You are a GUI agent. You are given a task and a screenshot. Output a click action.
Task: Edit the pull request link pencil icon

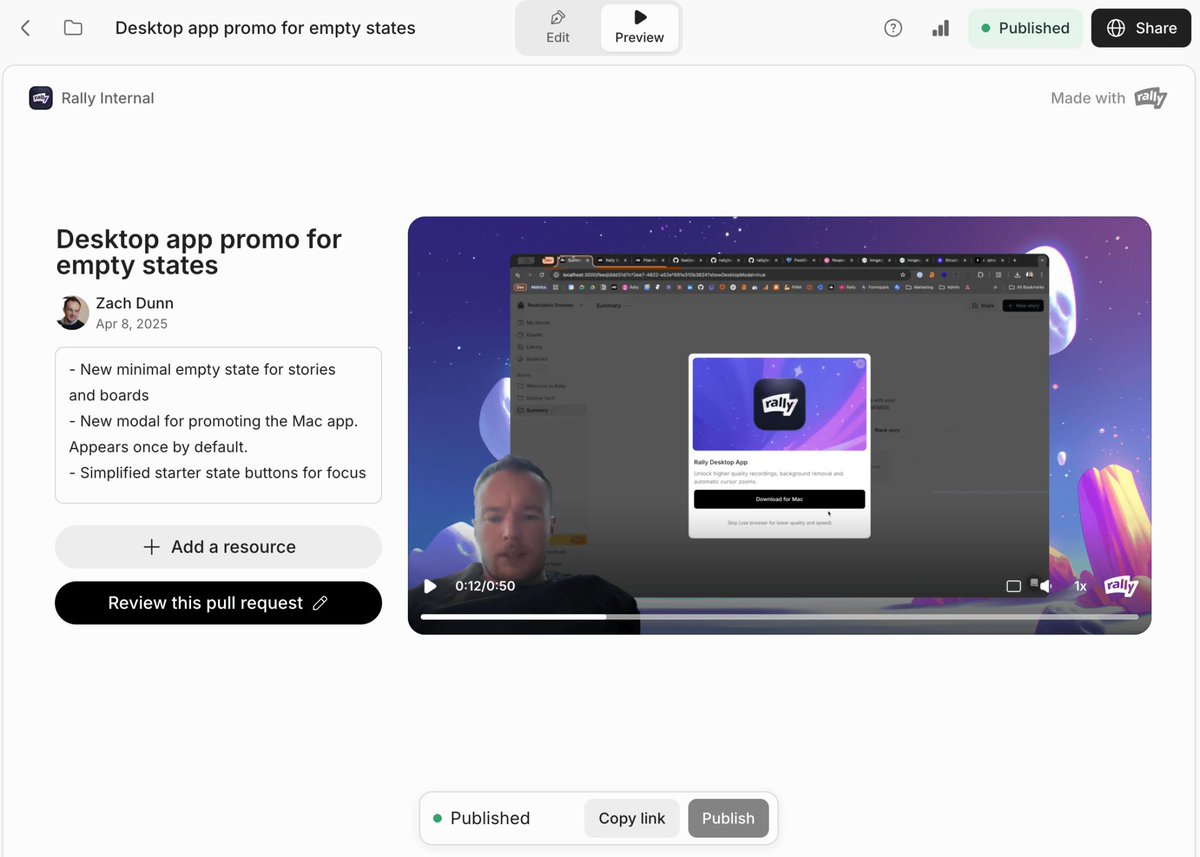coord(320,603)
